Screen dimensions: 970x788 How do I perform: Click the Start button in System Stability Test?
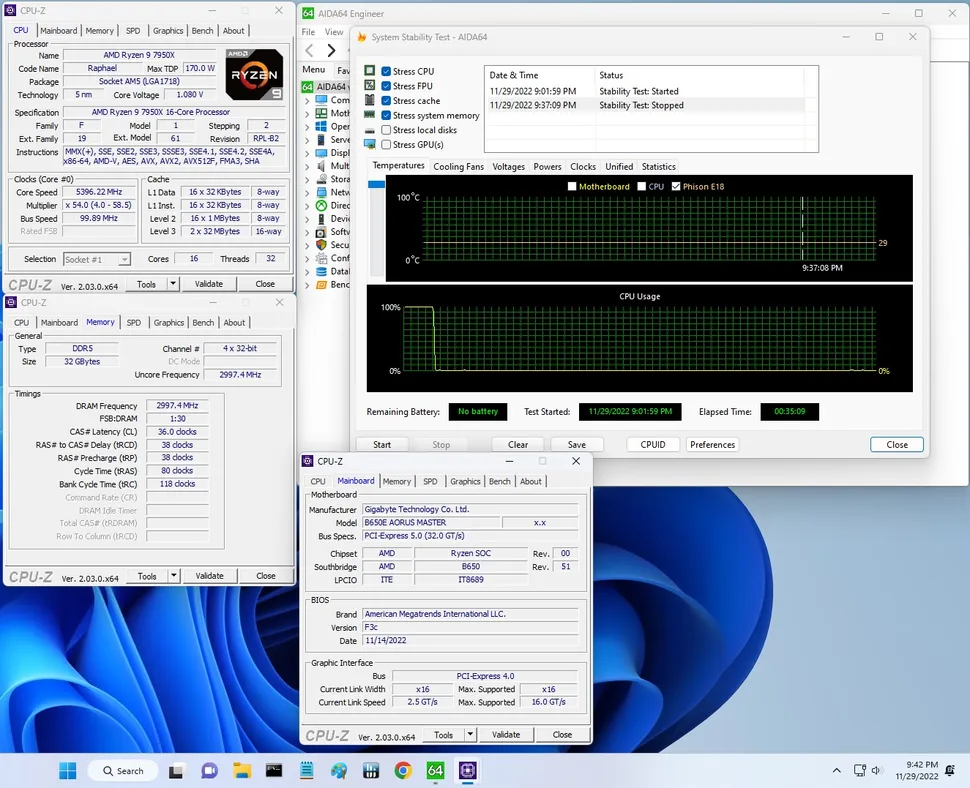point(381,444)
